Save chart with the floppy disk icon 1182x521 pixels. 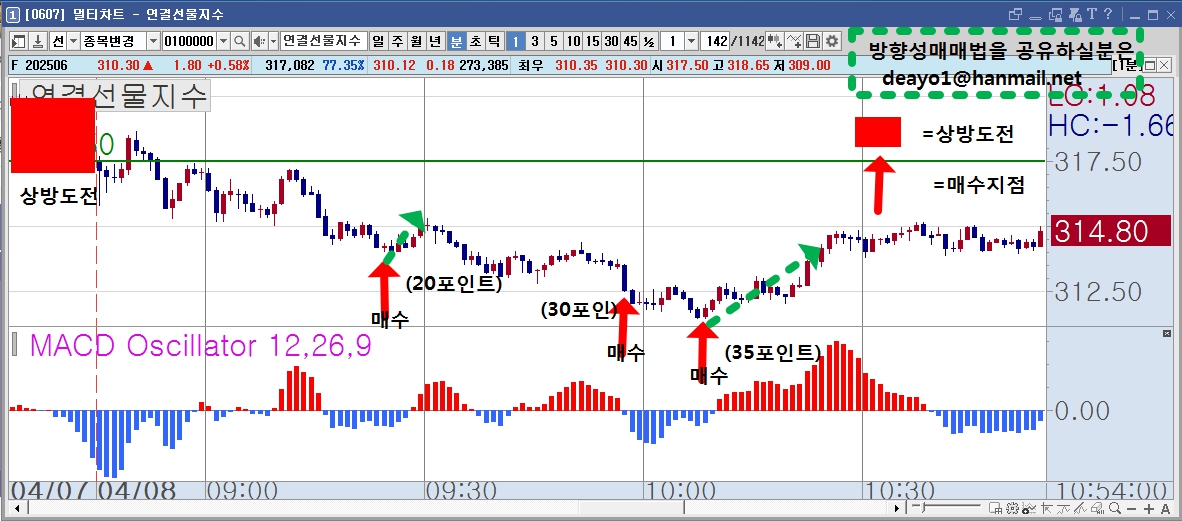coord(813,41)
